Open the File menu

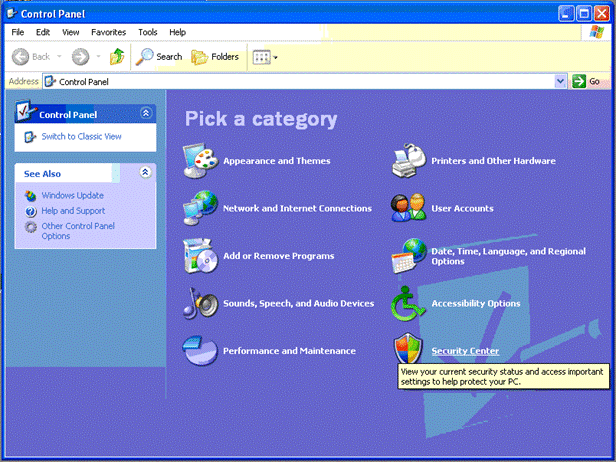pos(18,32)
